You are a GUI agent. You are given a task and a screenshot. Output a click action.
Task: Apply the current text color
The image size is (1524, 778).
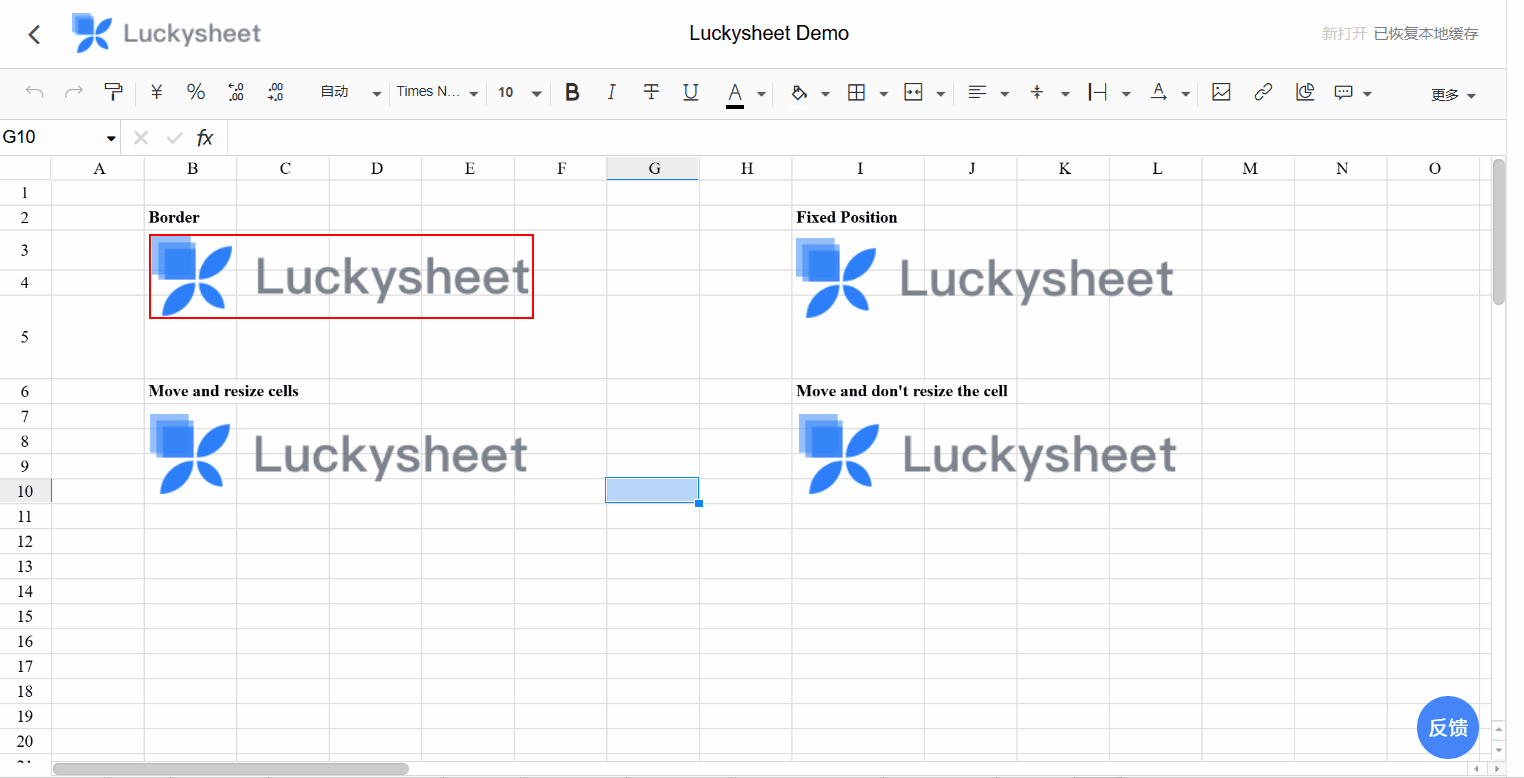coord(735,94)
